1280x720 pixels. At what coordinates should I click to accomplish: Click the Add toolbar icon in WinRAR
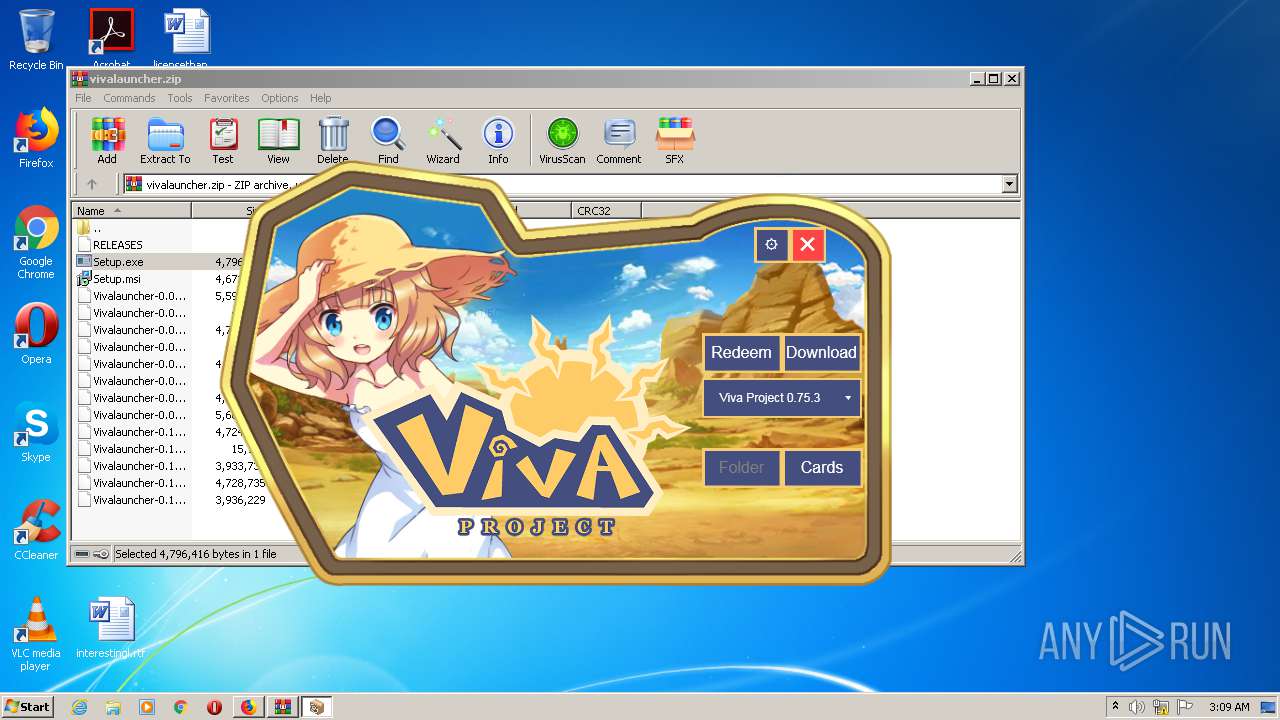tap(107, 141)
